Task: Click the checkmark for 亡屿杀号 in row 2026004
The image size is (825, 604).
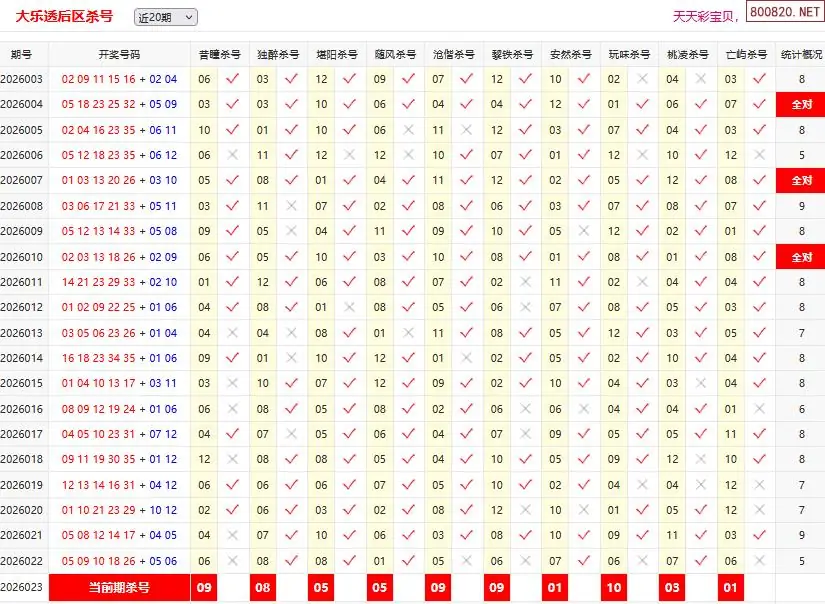Action: (760, 104)
